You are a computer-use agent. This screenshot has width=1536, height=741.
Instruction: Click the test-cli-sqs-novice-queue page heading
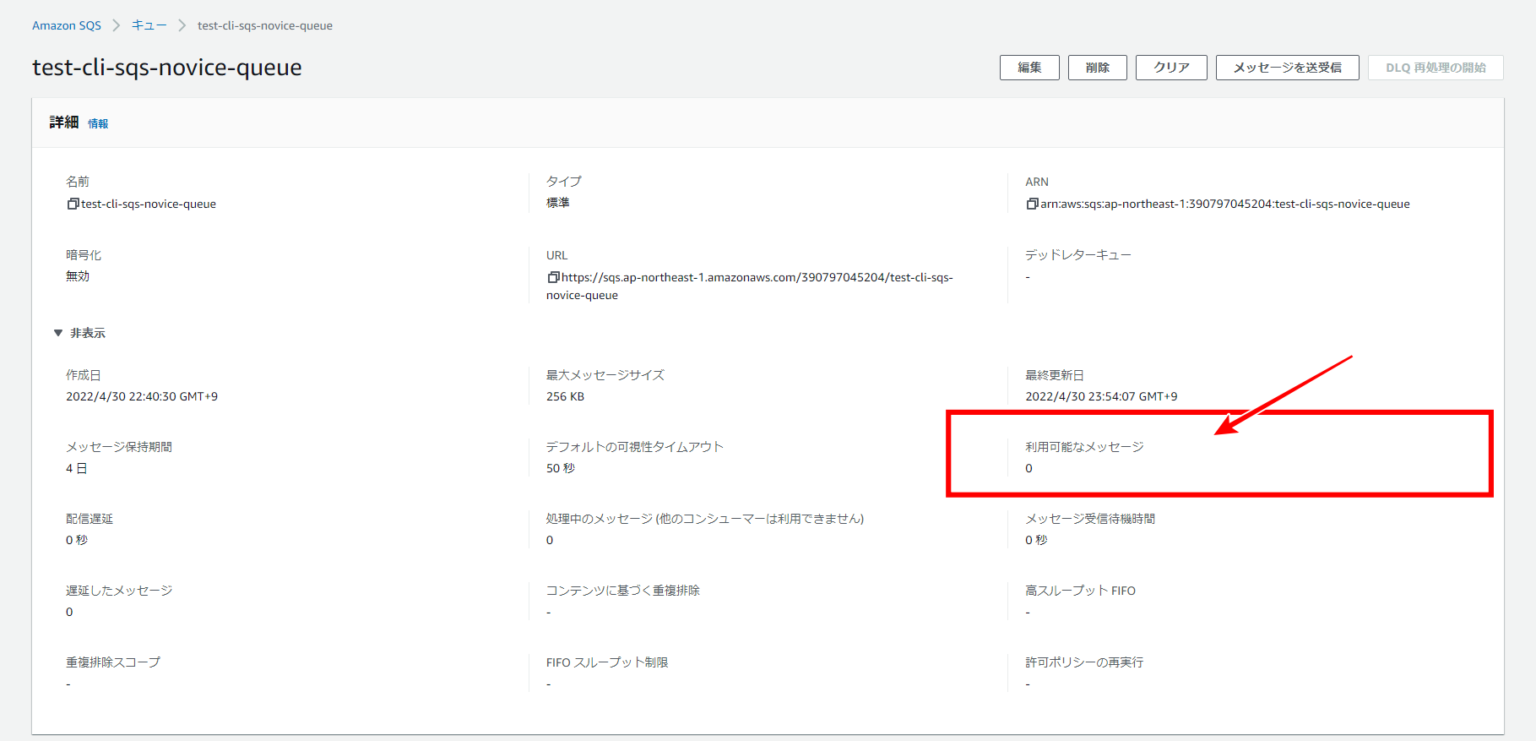click(167, 67)
